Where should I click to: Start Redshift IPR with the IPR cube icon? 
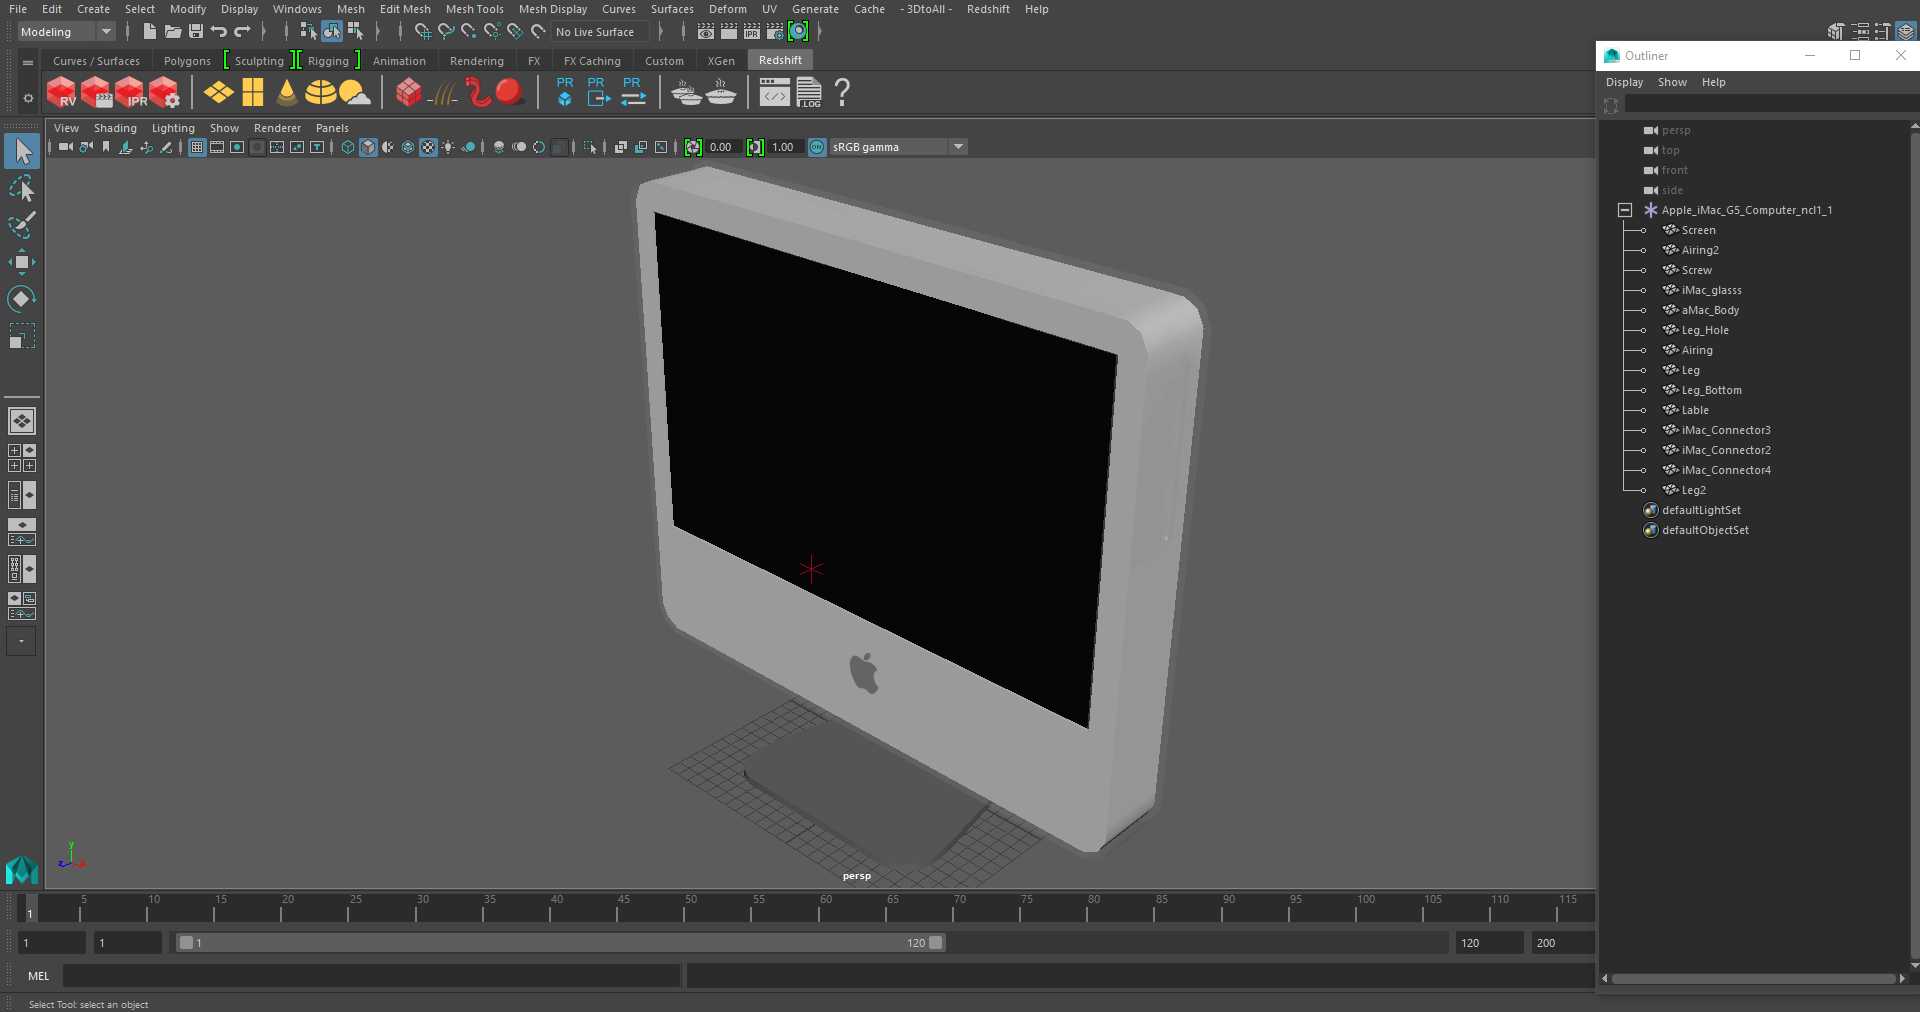pos(130,93)
